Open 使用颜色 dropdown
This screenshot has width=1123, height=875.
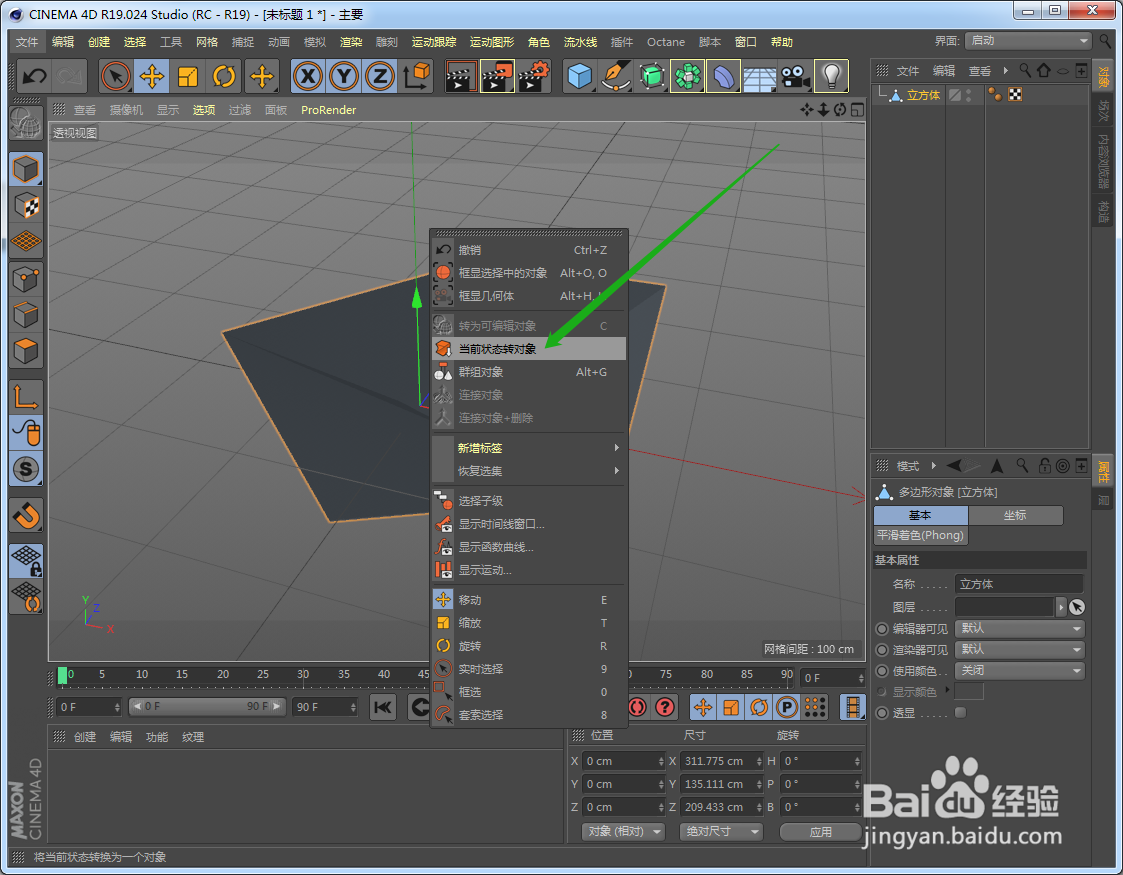click(1021, 670)
